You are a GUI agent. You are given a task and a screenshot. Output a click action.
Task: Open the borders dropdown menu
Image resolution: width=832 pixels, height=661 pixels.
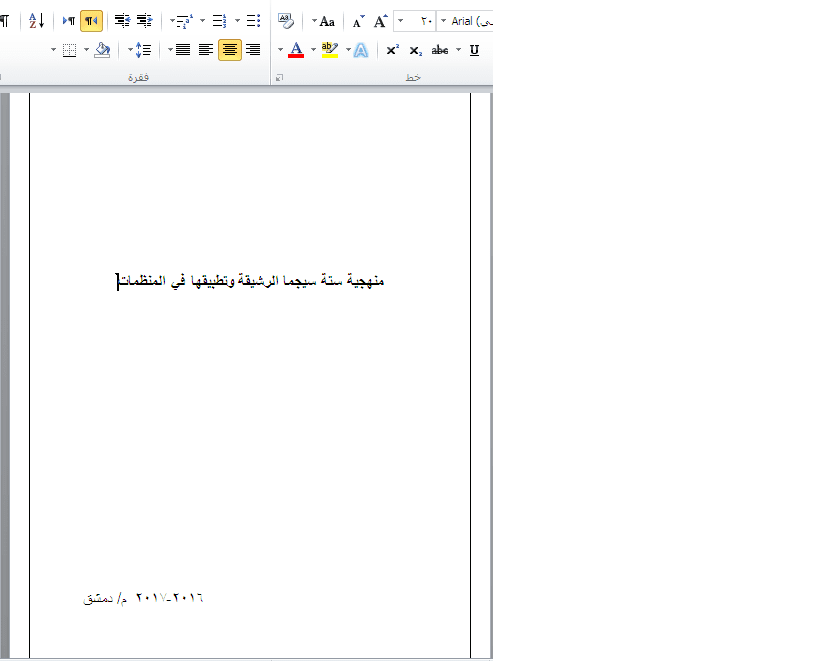point(86,50)
